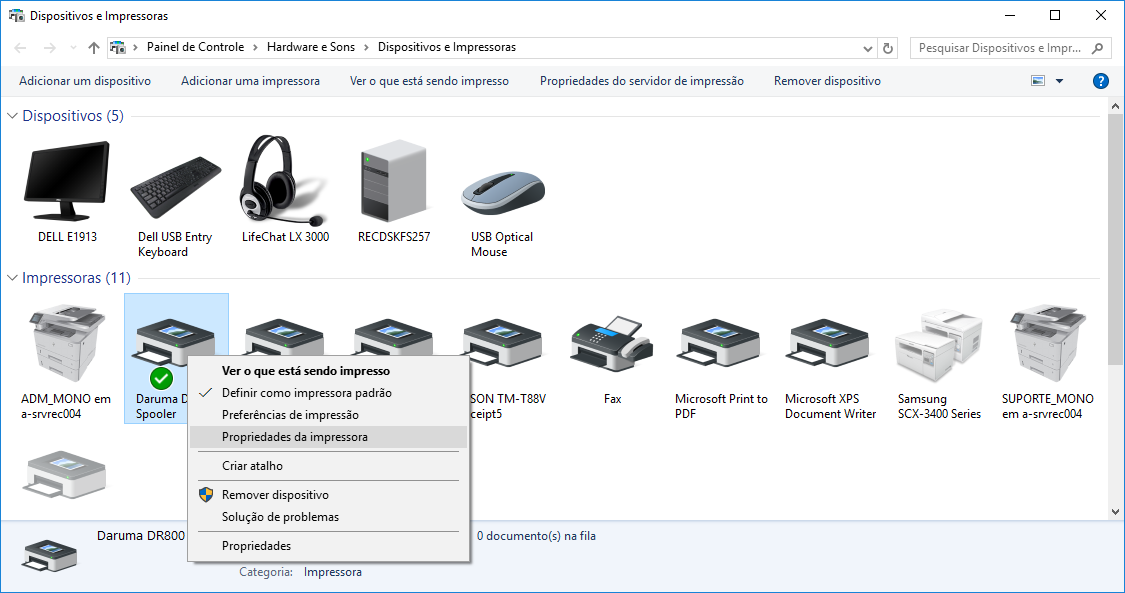Click Dispositivos e Impressoras breadcrumb

pyautogui.click(x=447, y=47)
